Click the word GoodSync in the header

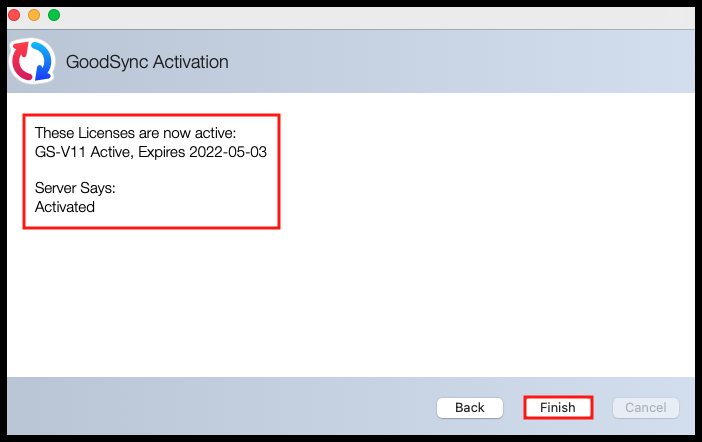click(104, 62)
